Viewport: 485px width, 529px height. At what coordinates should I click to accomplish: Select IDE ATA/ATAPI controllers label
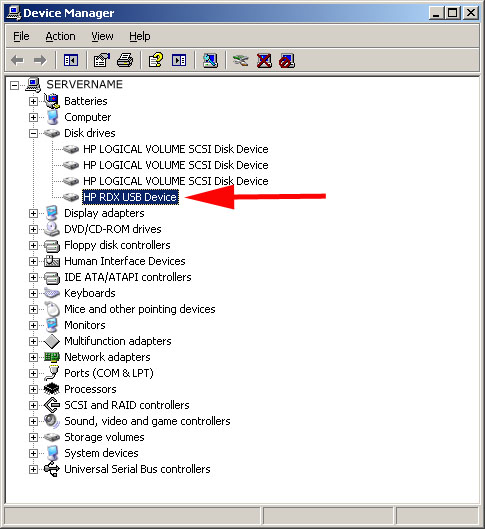point(128,277)
